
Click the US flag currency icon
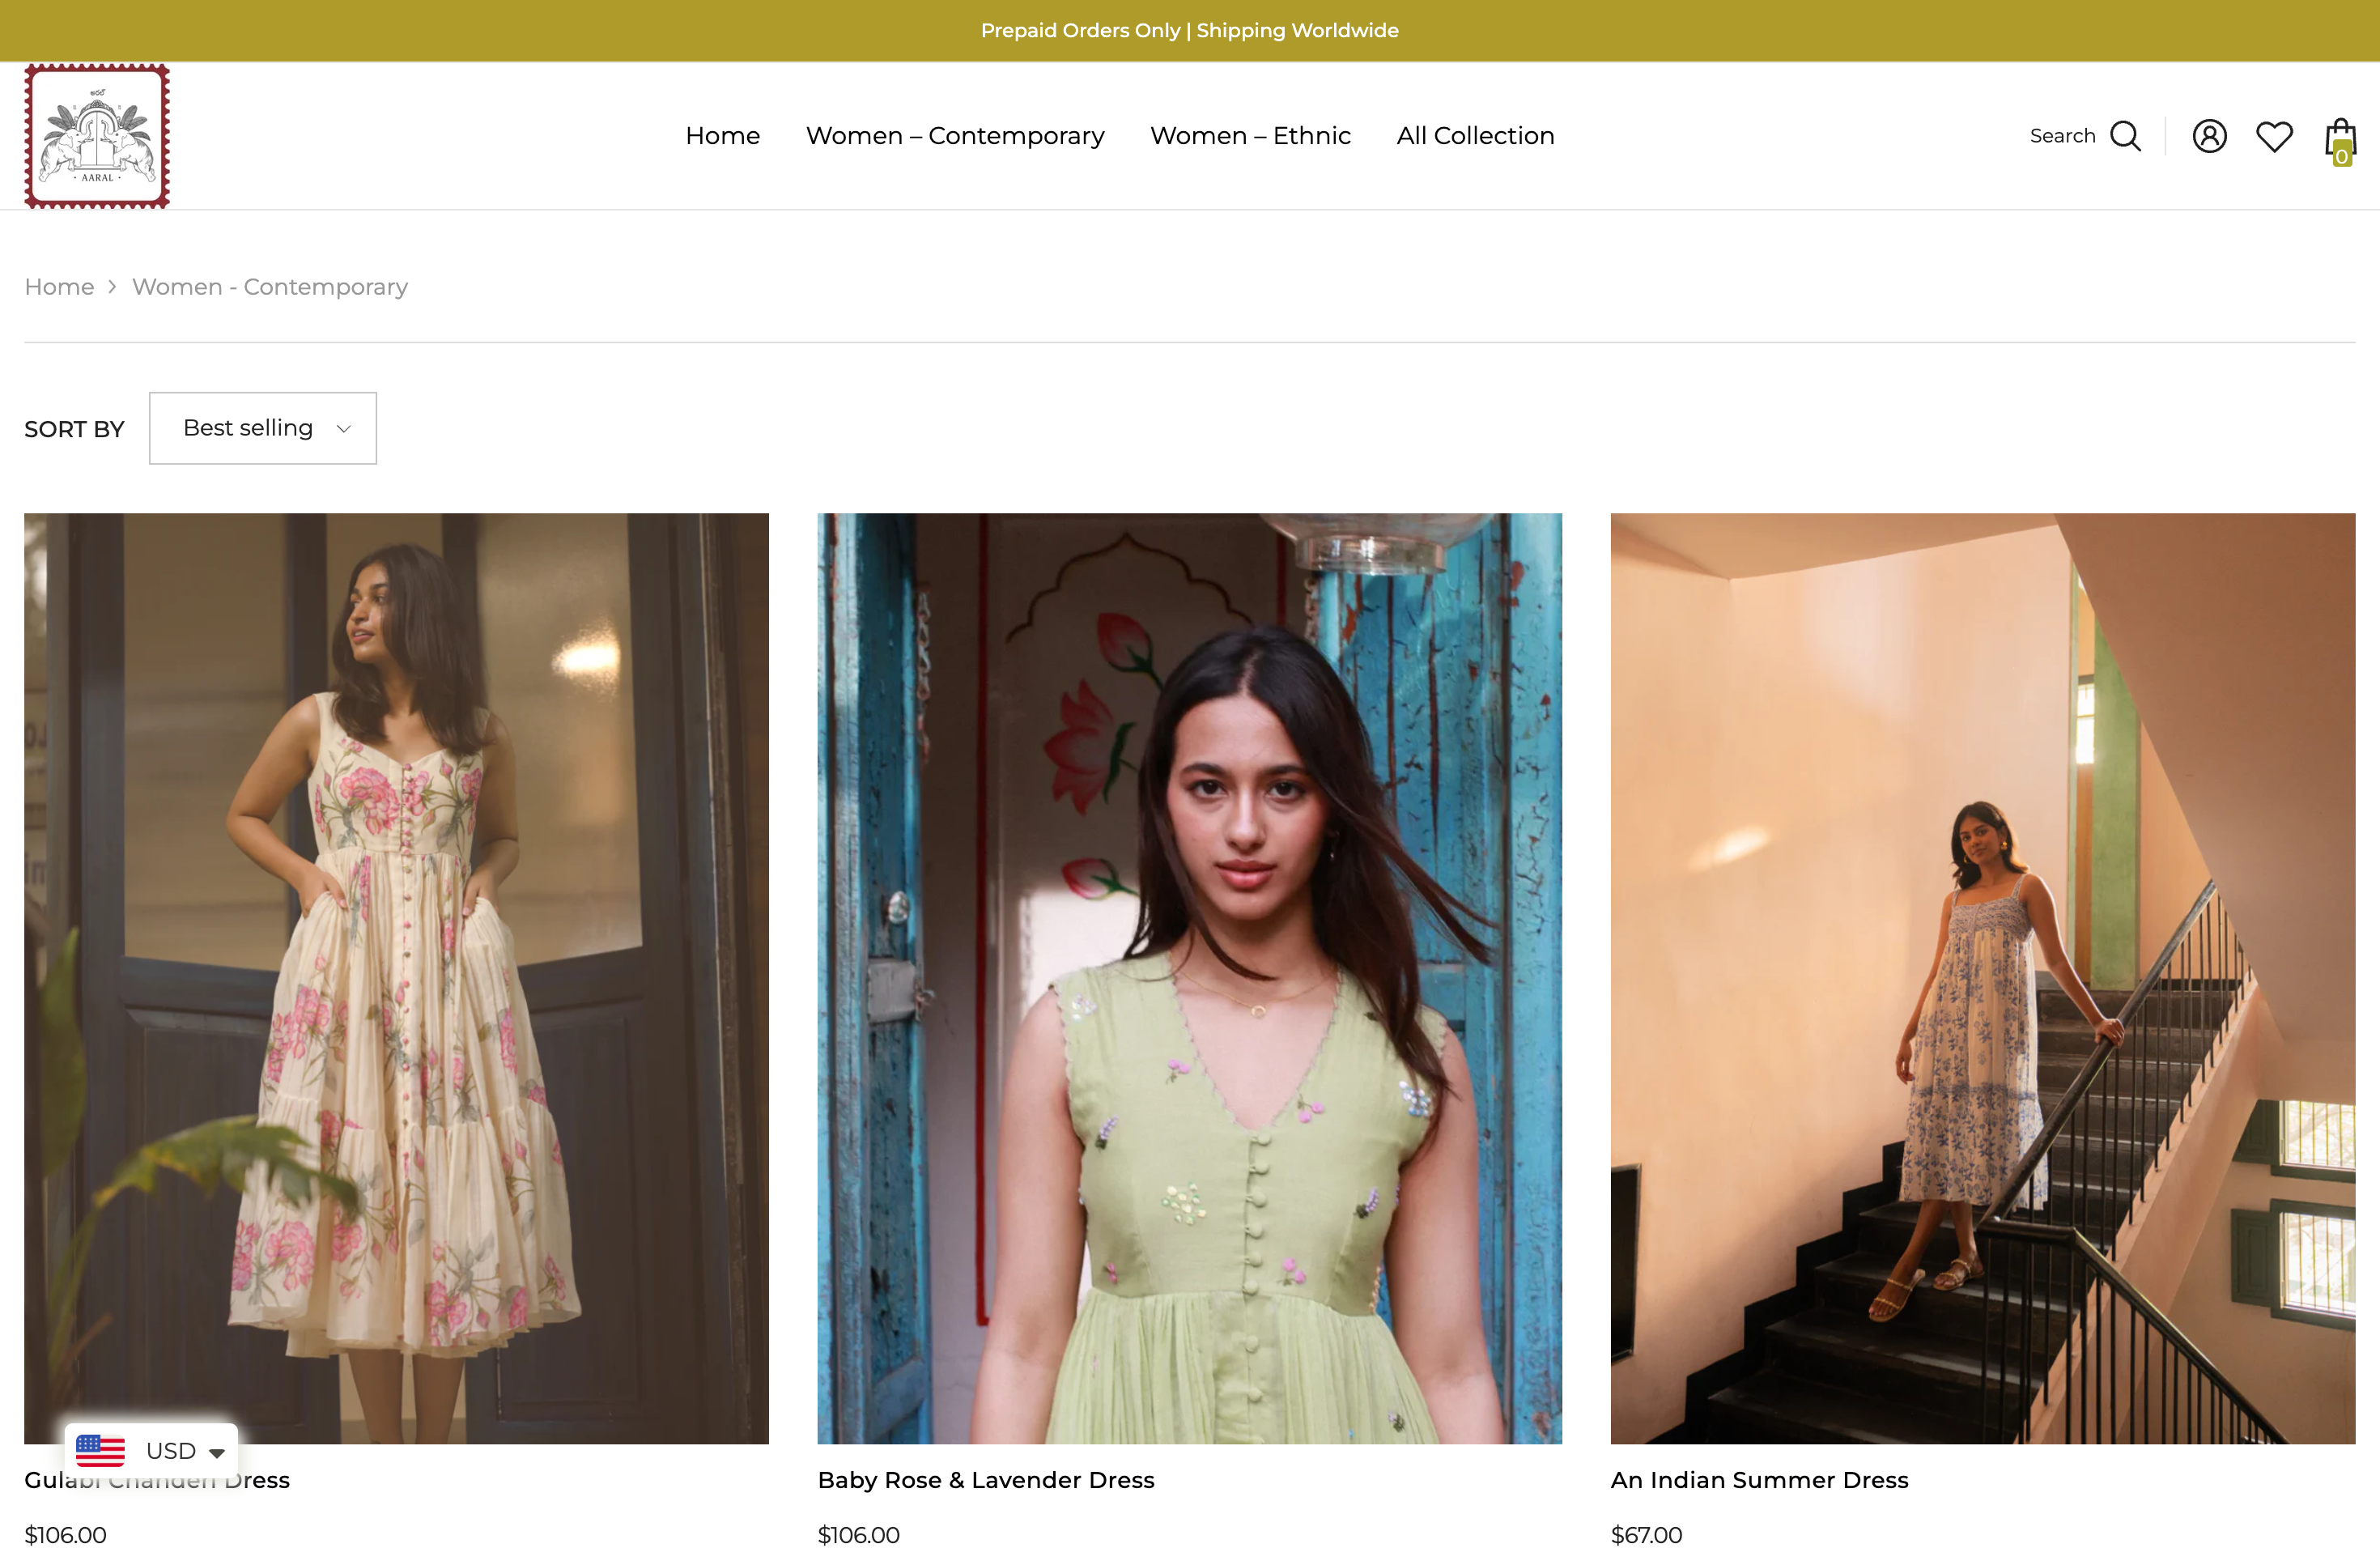point(100,1450)
